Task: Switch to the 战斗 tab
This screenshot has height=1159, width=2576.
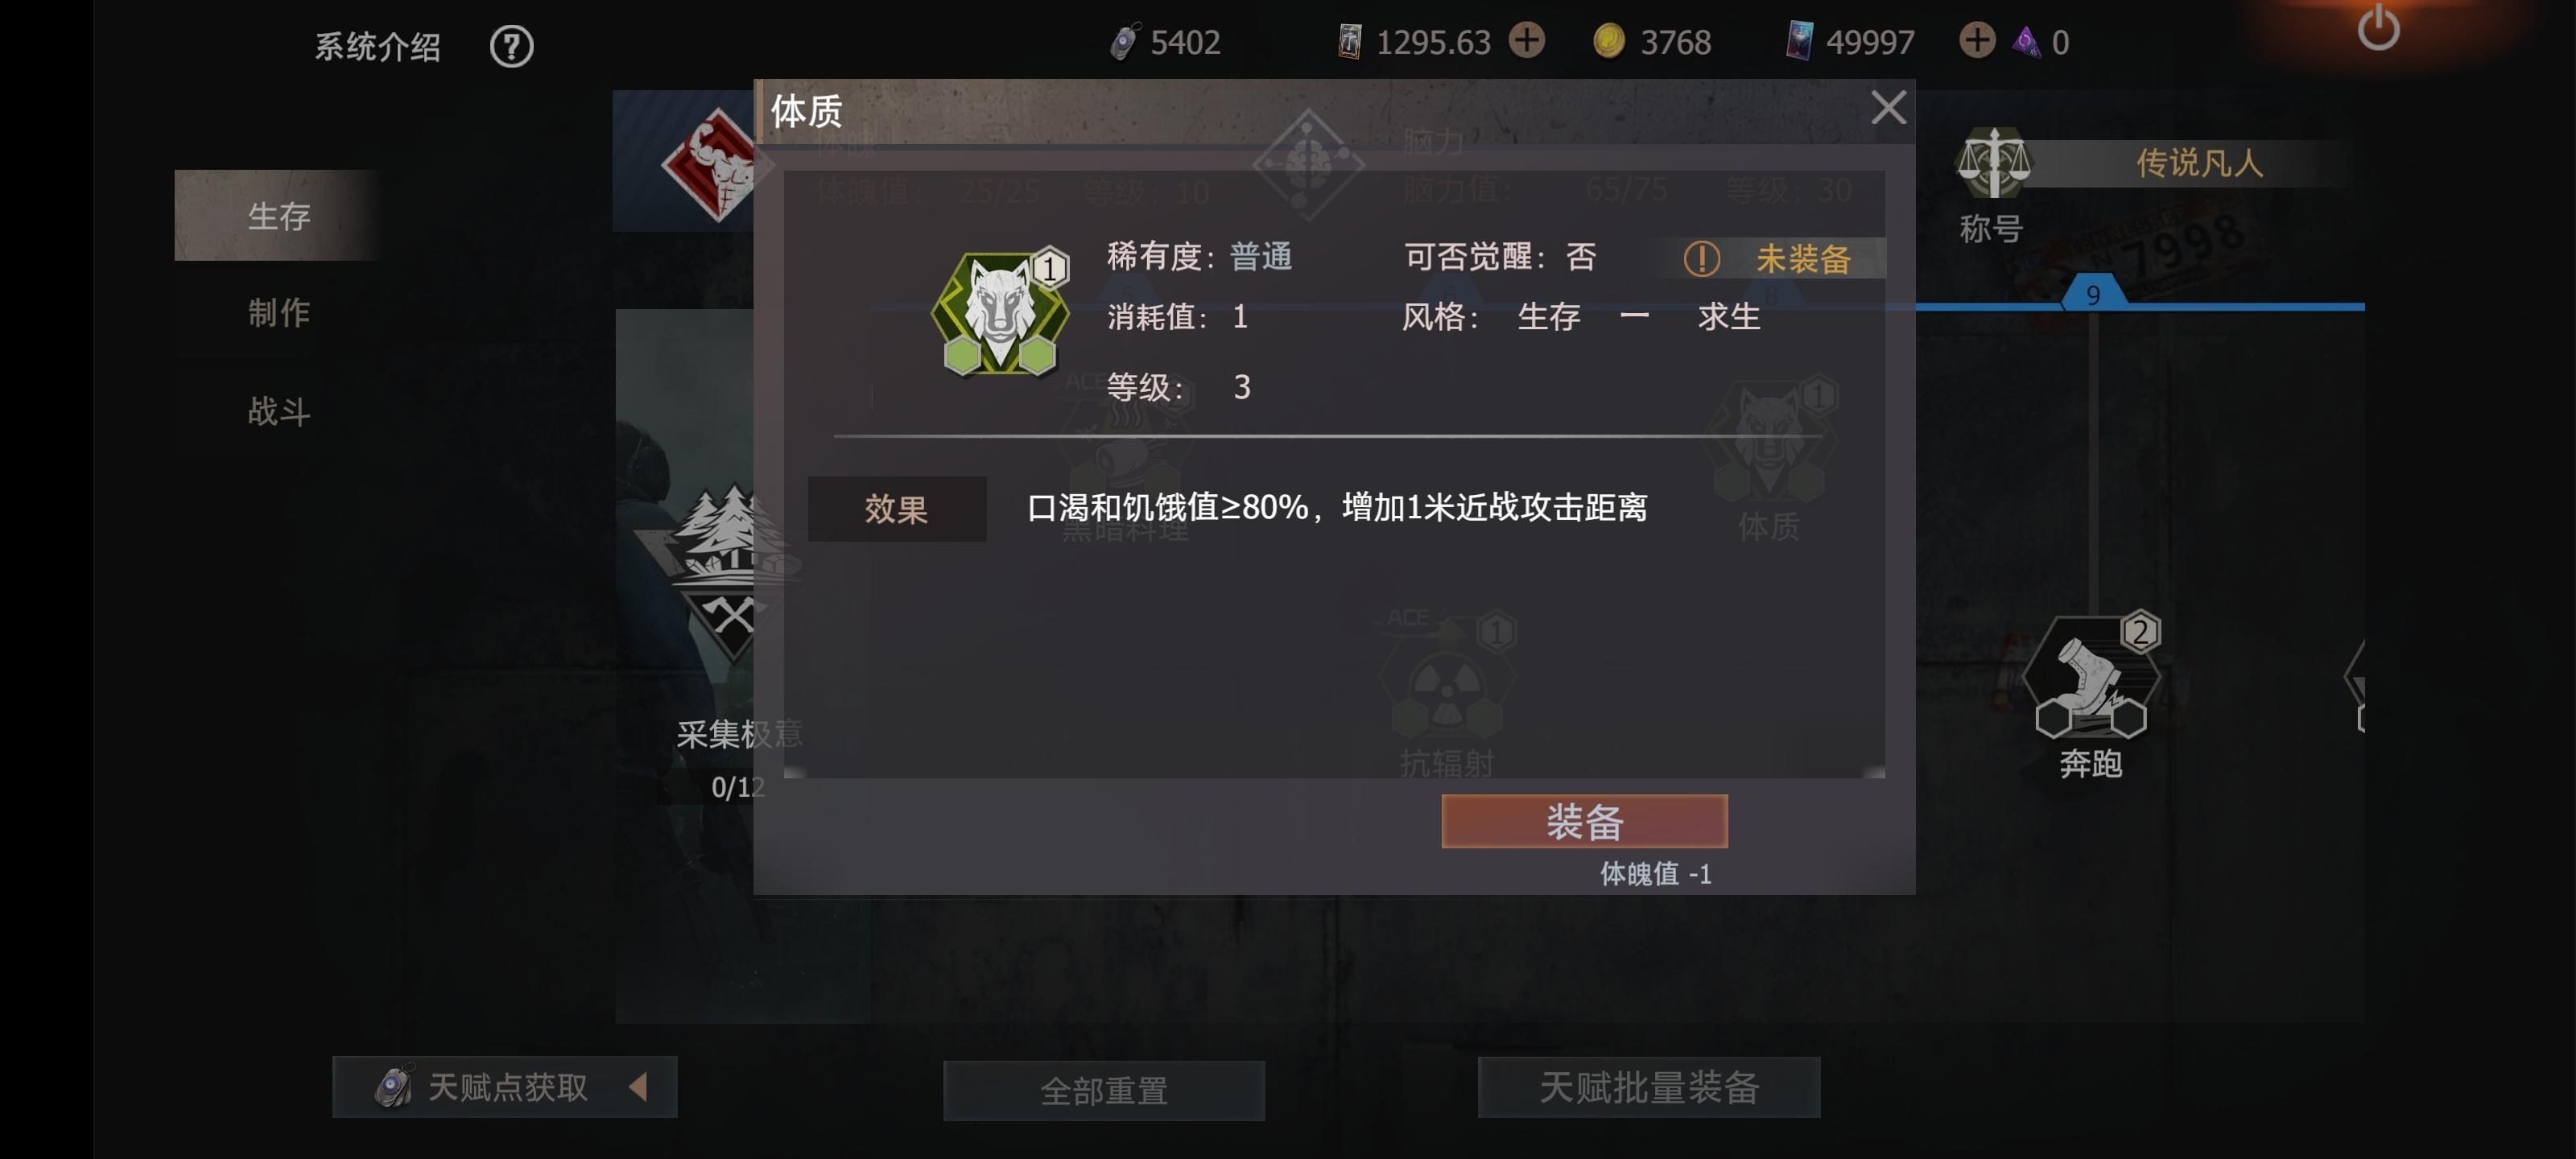Action: point(279,410)
